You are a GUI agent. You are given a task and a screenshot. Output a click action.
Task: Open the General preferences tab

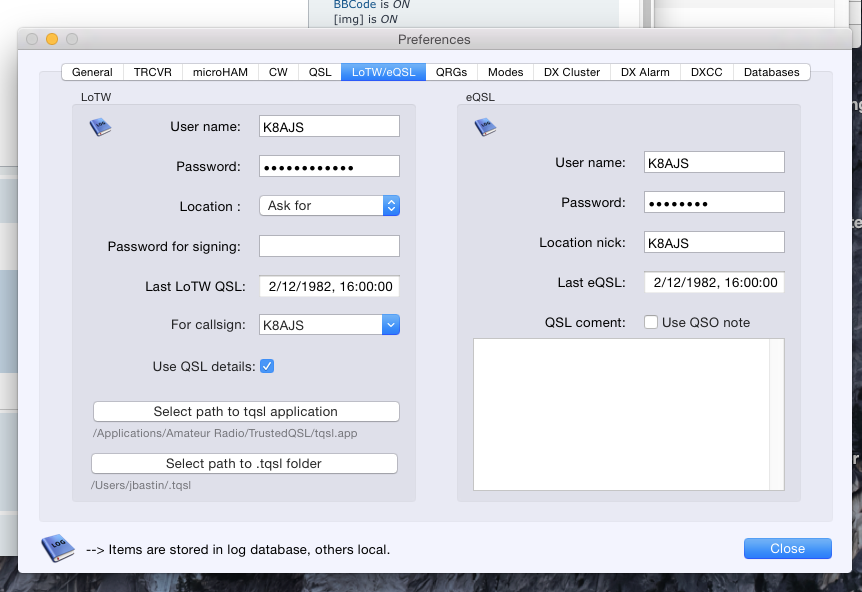coord(92,72)
